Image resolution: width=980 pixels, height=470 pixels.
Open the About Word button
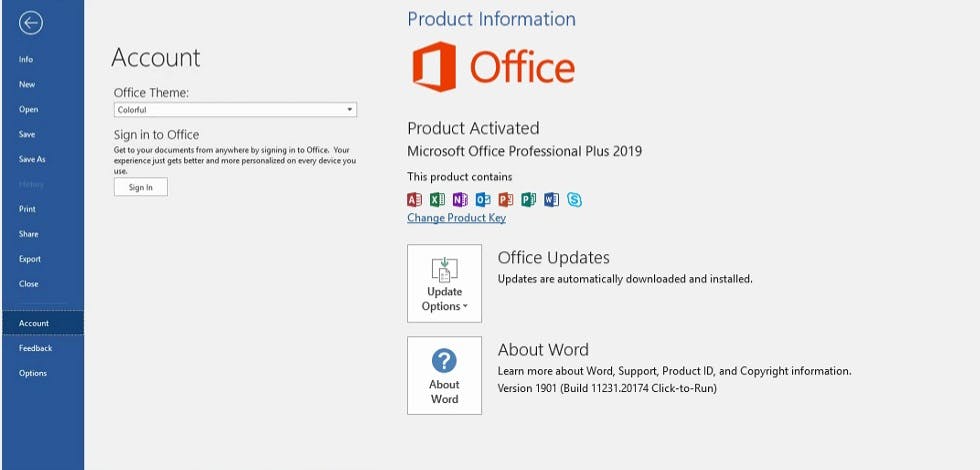pyautogui.click(x=444, y=376)
